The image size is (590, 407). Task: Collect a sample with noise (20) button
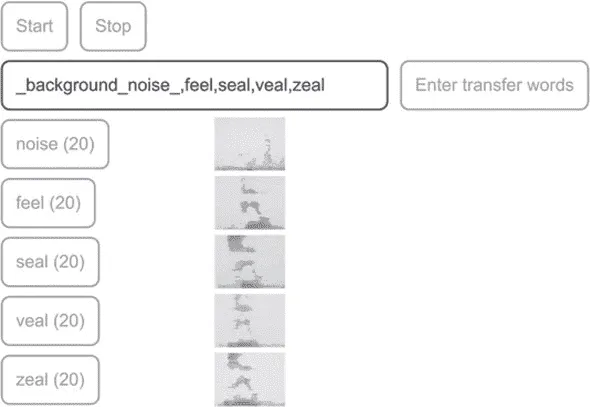tap(55, 144)
